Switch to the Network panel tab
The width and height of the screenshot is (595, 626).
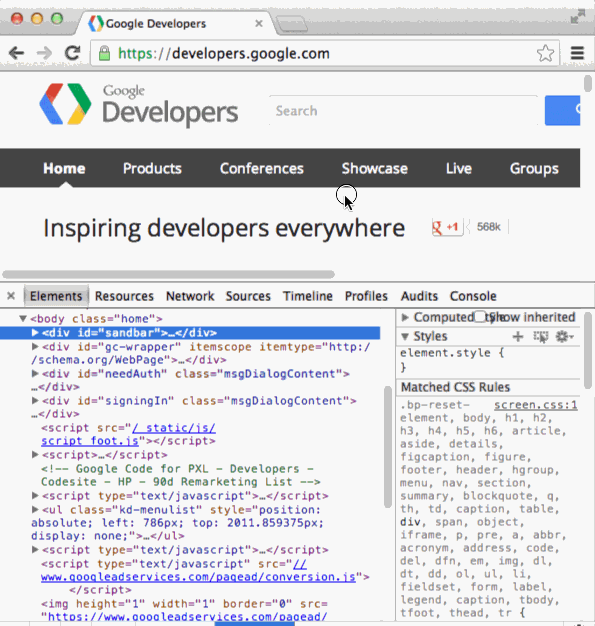click(x=190, y=296)
